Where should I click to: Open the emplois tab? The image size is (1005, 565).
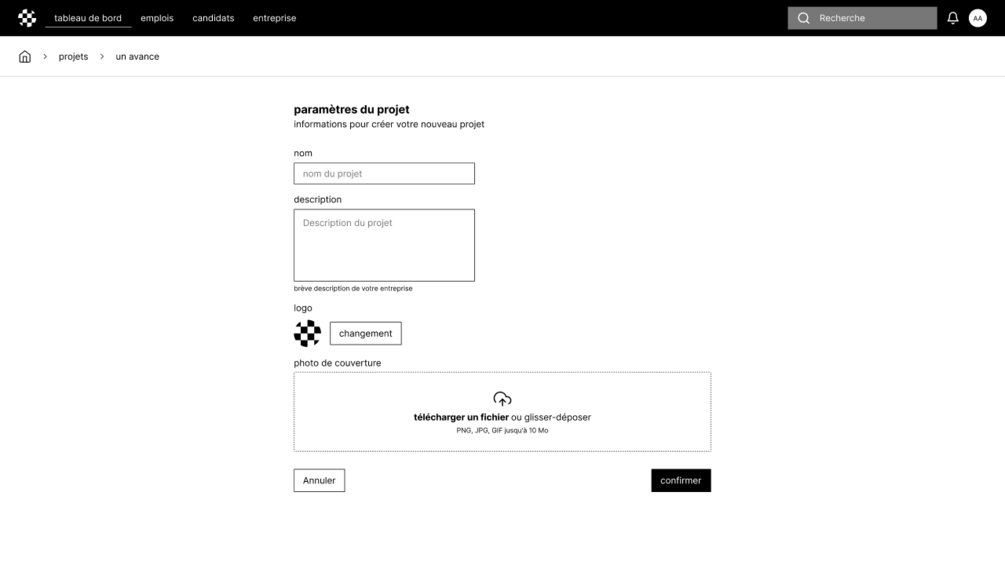coord(157,18)
